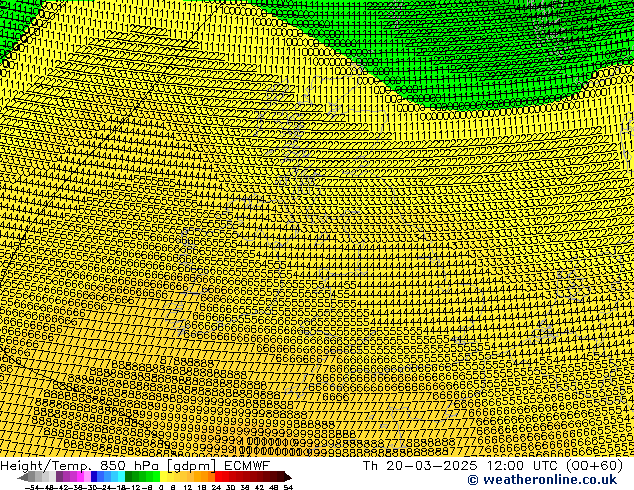Click the 12:00 UTC time label
634x490 pixels.
click(x=523, y=466)
